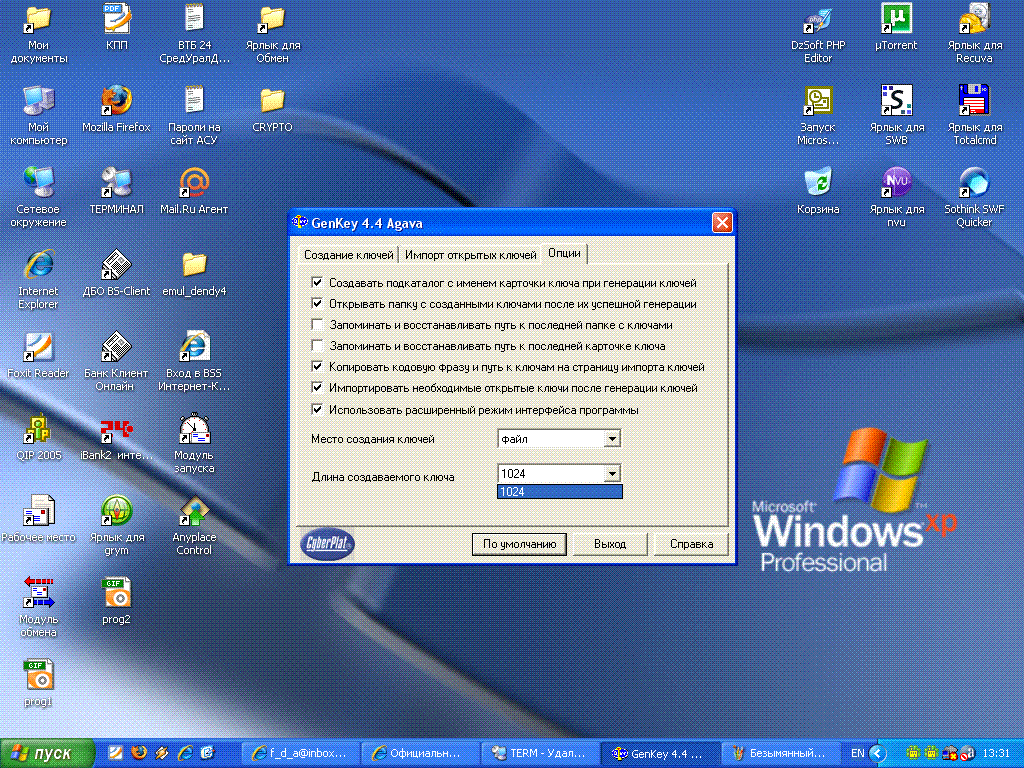
Task: Enable 'Запоминать путь к последней папке' checkbox
Action: click(x=318, y=325)
